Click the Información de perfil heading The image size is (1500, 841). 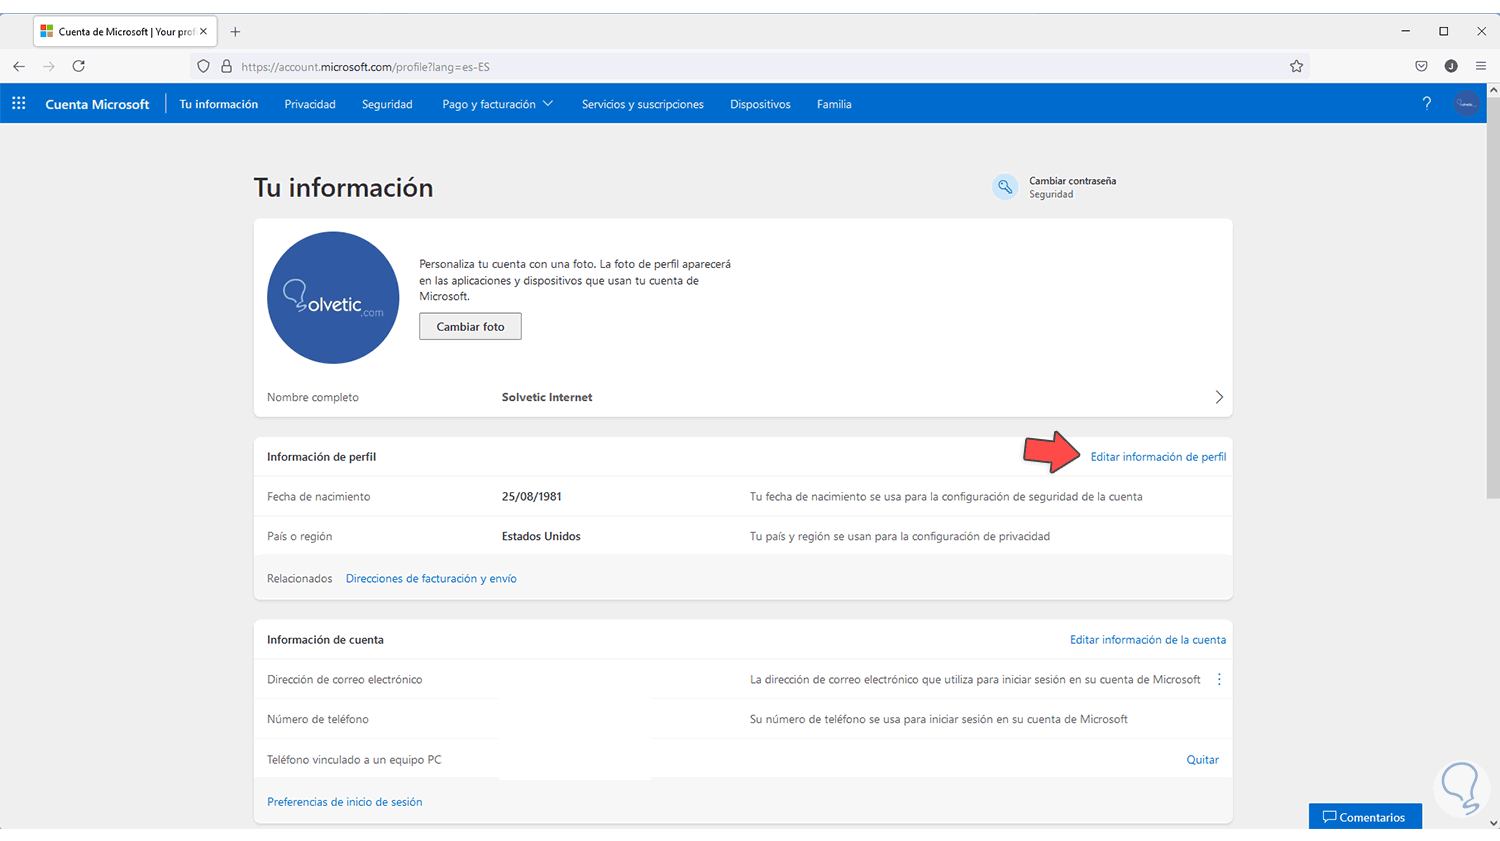(321, 457)
